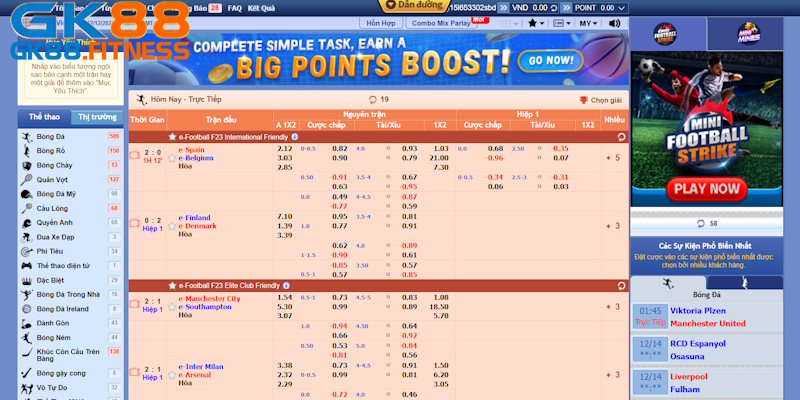
Task: Click GO NOW on the points banner
Action: 550,61
